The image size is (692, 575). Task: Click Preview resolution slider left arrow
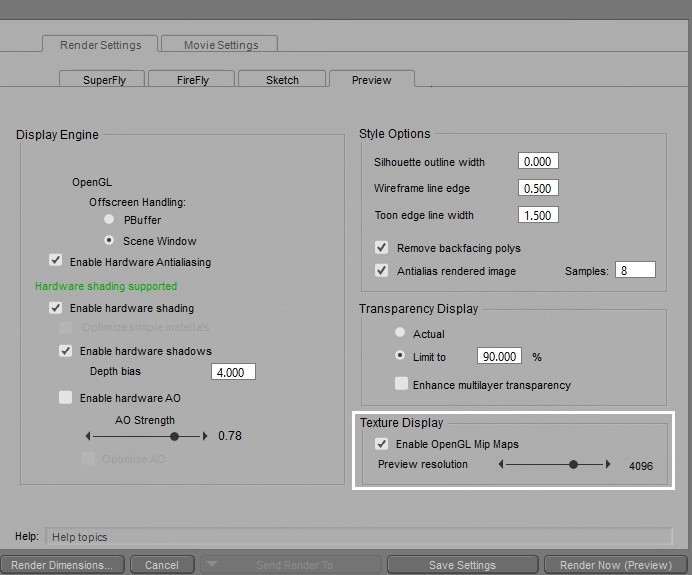pyautogui.click(x=502, y=465)
